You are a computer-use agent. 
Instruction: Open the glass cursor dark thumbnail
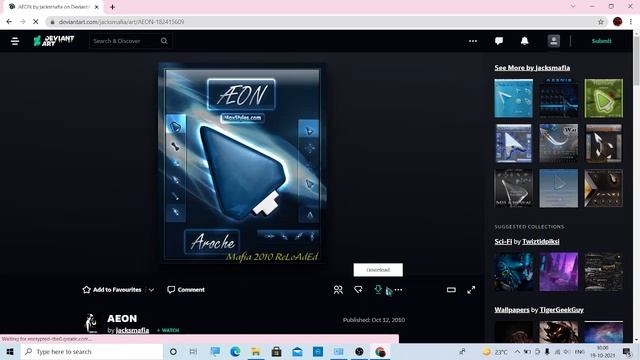click(513, 188)
